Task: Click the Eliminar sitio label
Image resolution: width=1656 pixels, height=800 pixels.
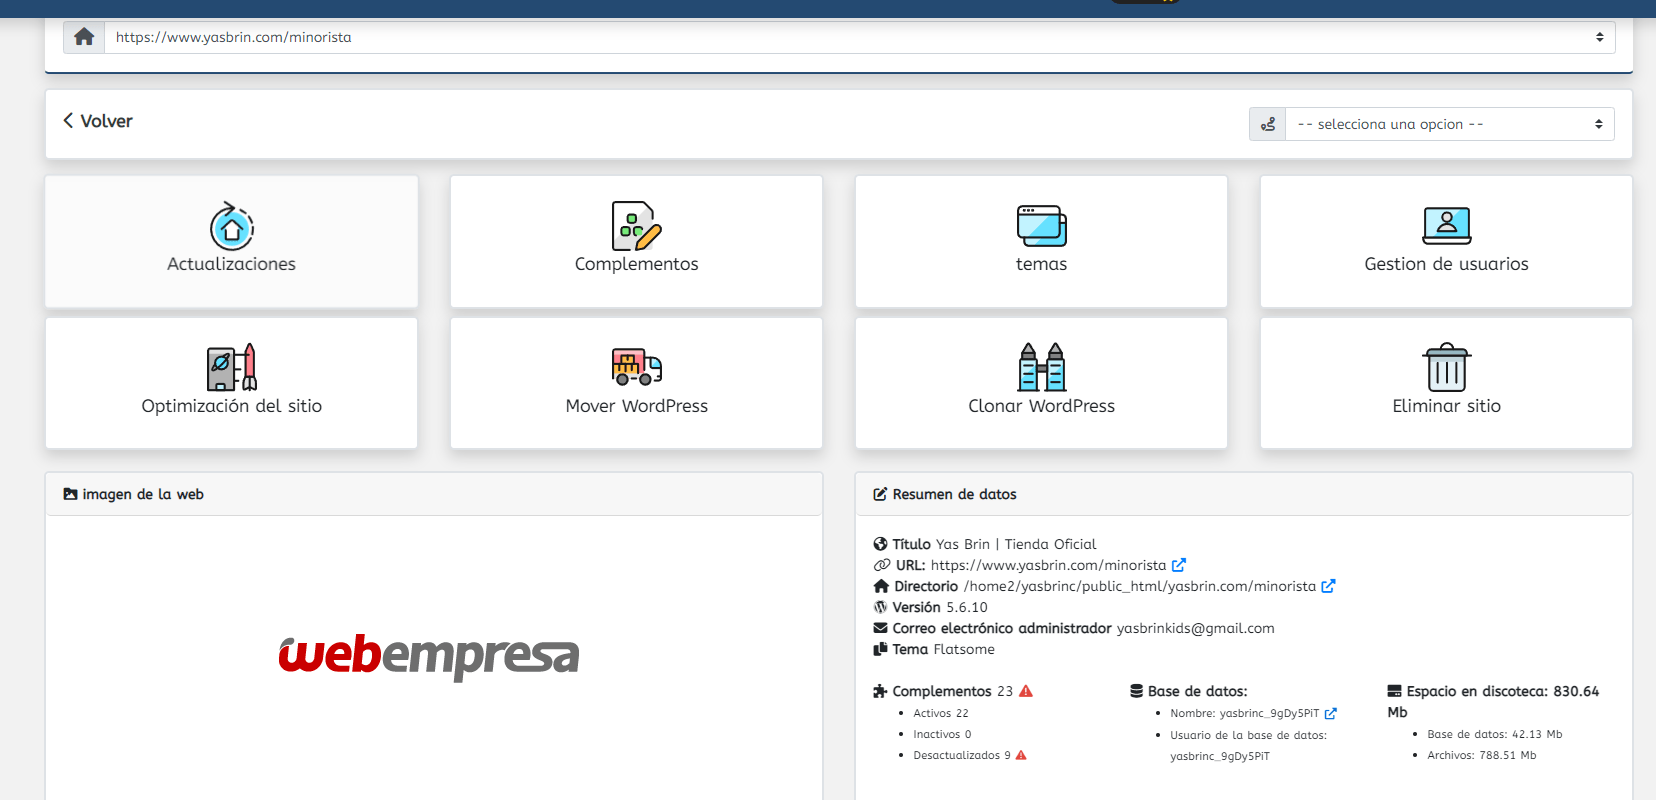Action: click(1446, 406)
